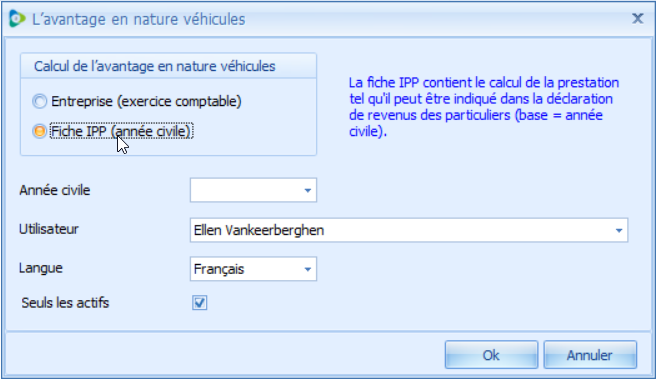The height and width of the screenshot is (379, 656).
Task: Close the L'avantage en nature véhicules dialog
Action: [638, 18]
